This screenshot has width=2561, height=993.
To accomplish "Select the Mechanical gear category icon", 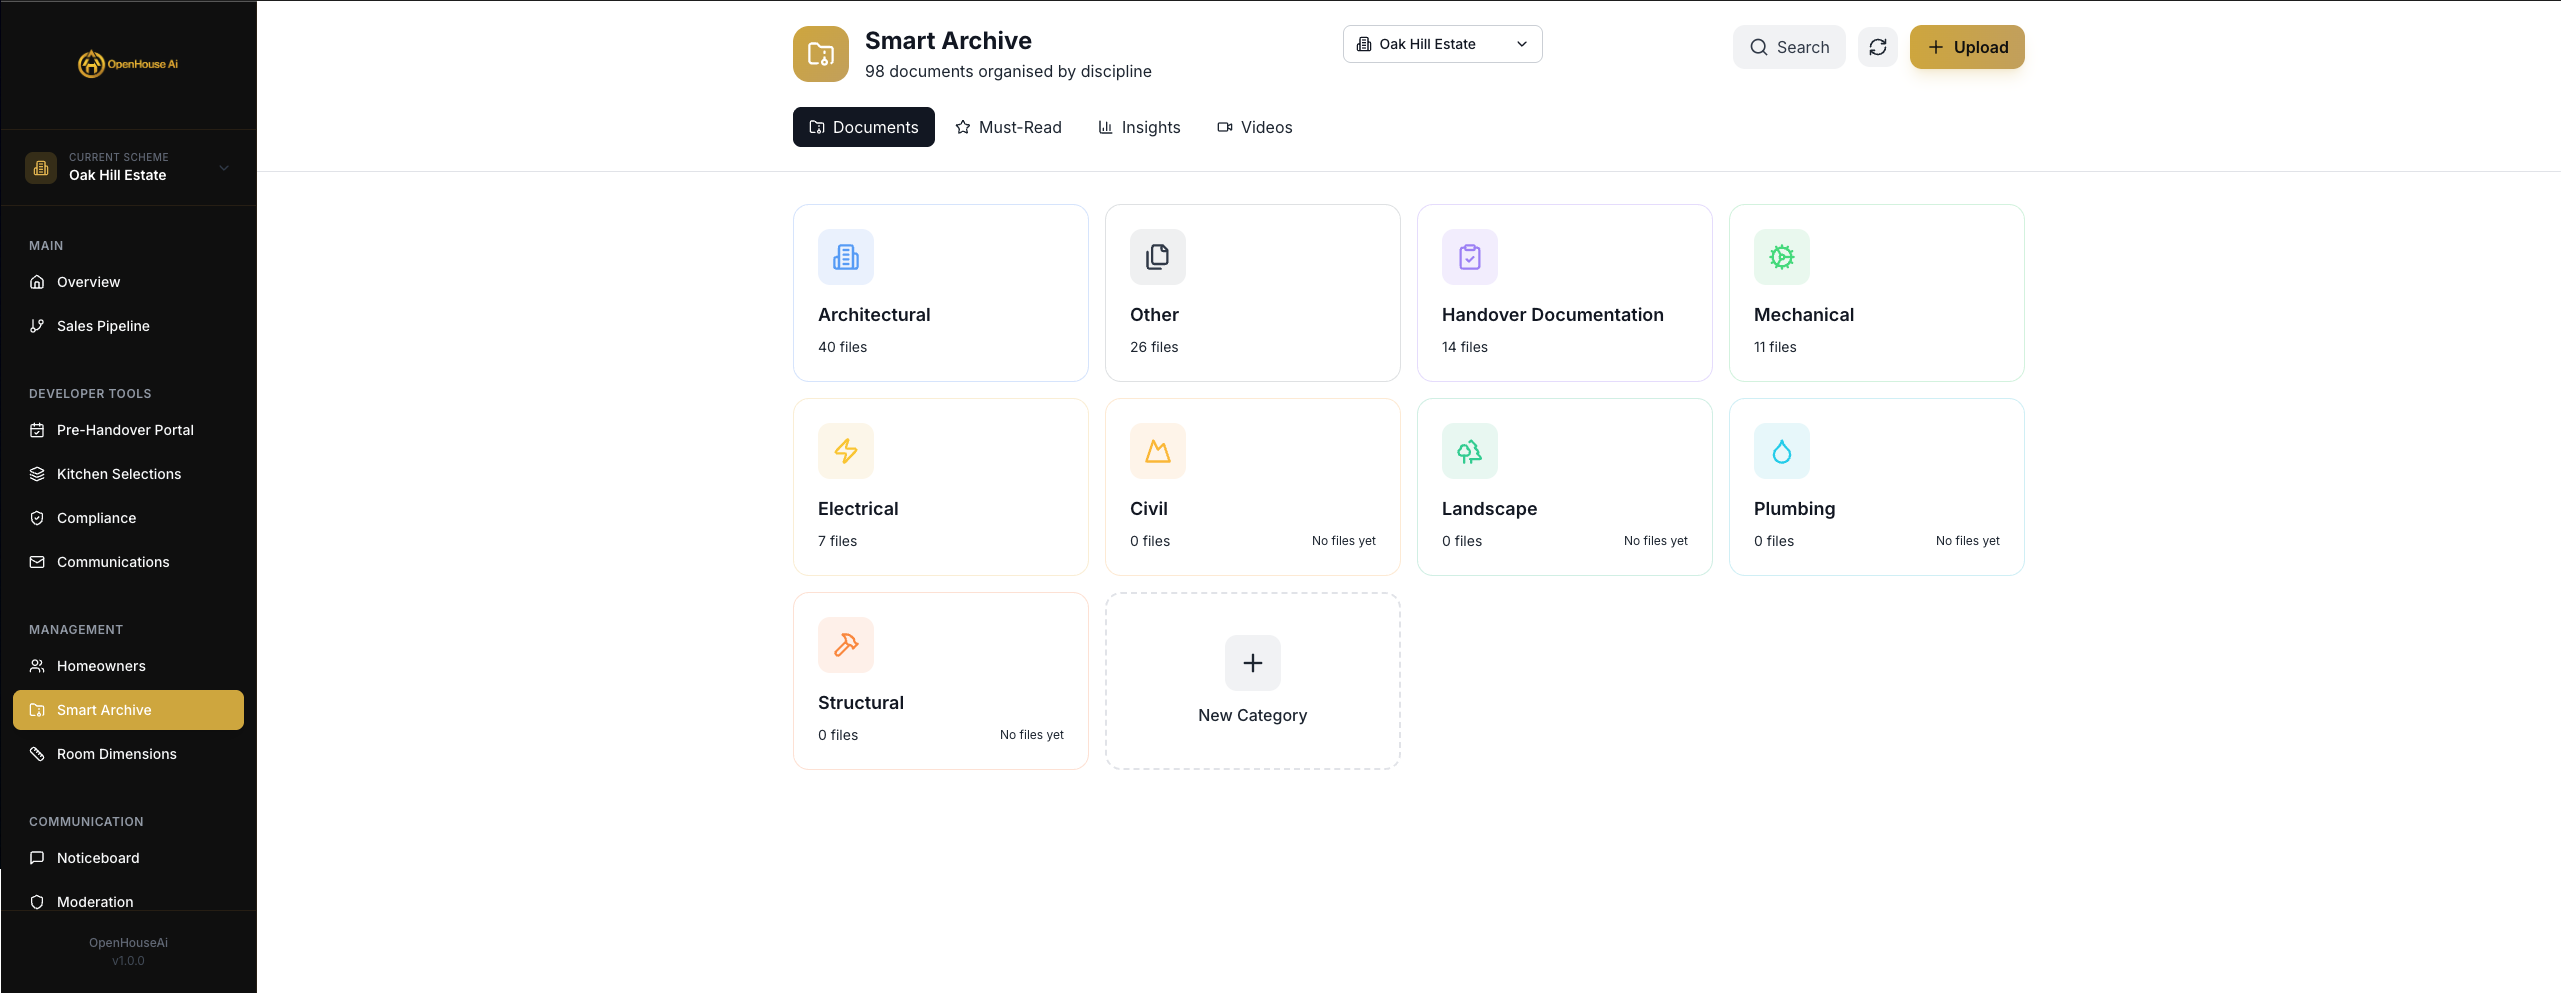I will point(1782,256).
